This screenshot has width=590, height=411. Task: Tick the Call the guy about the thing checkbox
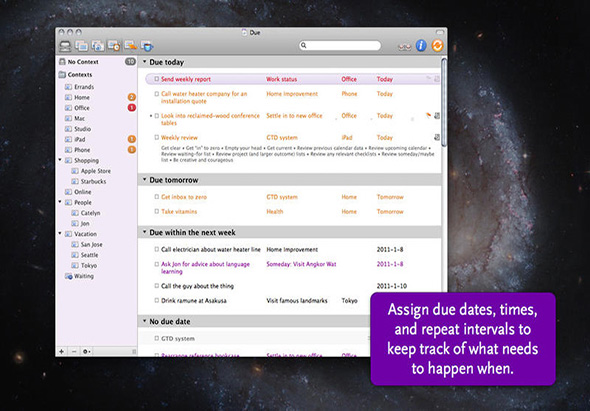(x=157, y=286)
